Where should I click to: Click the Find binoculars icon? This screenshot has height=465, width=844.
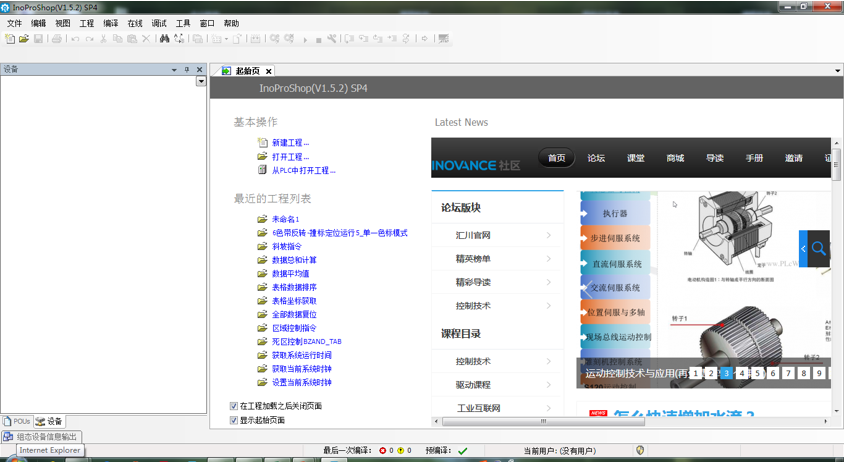[x=165, y=39]
